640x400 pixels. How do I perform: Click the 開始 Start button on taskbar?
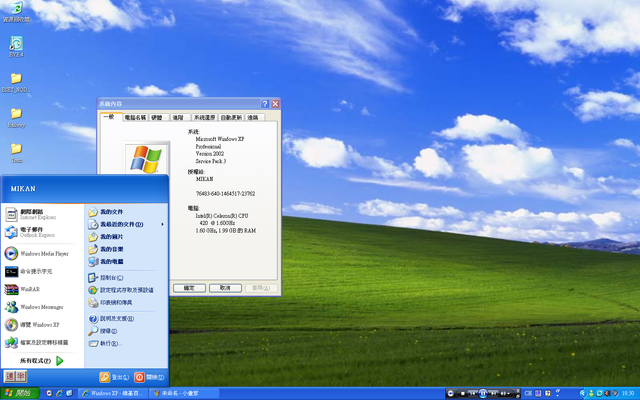18,393
